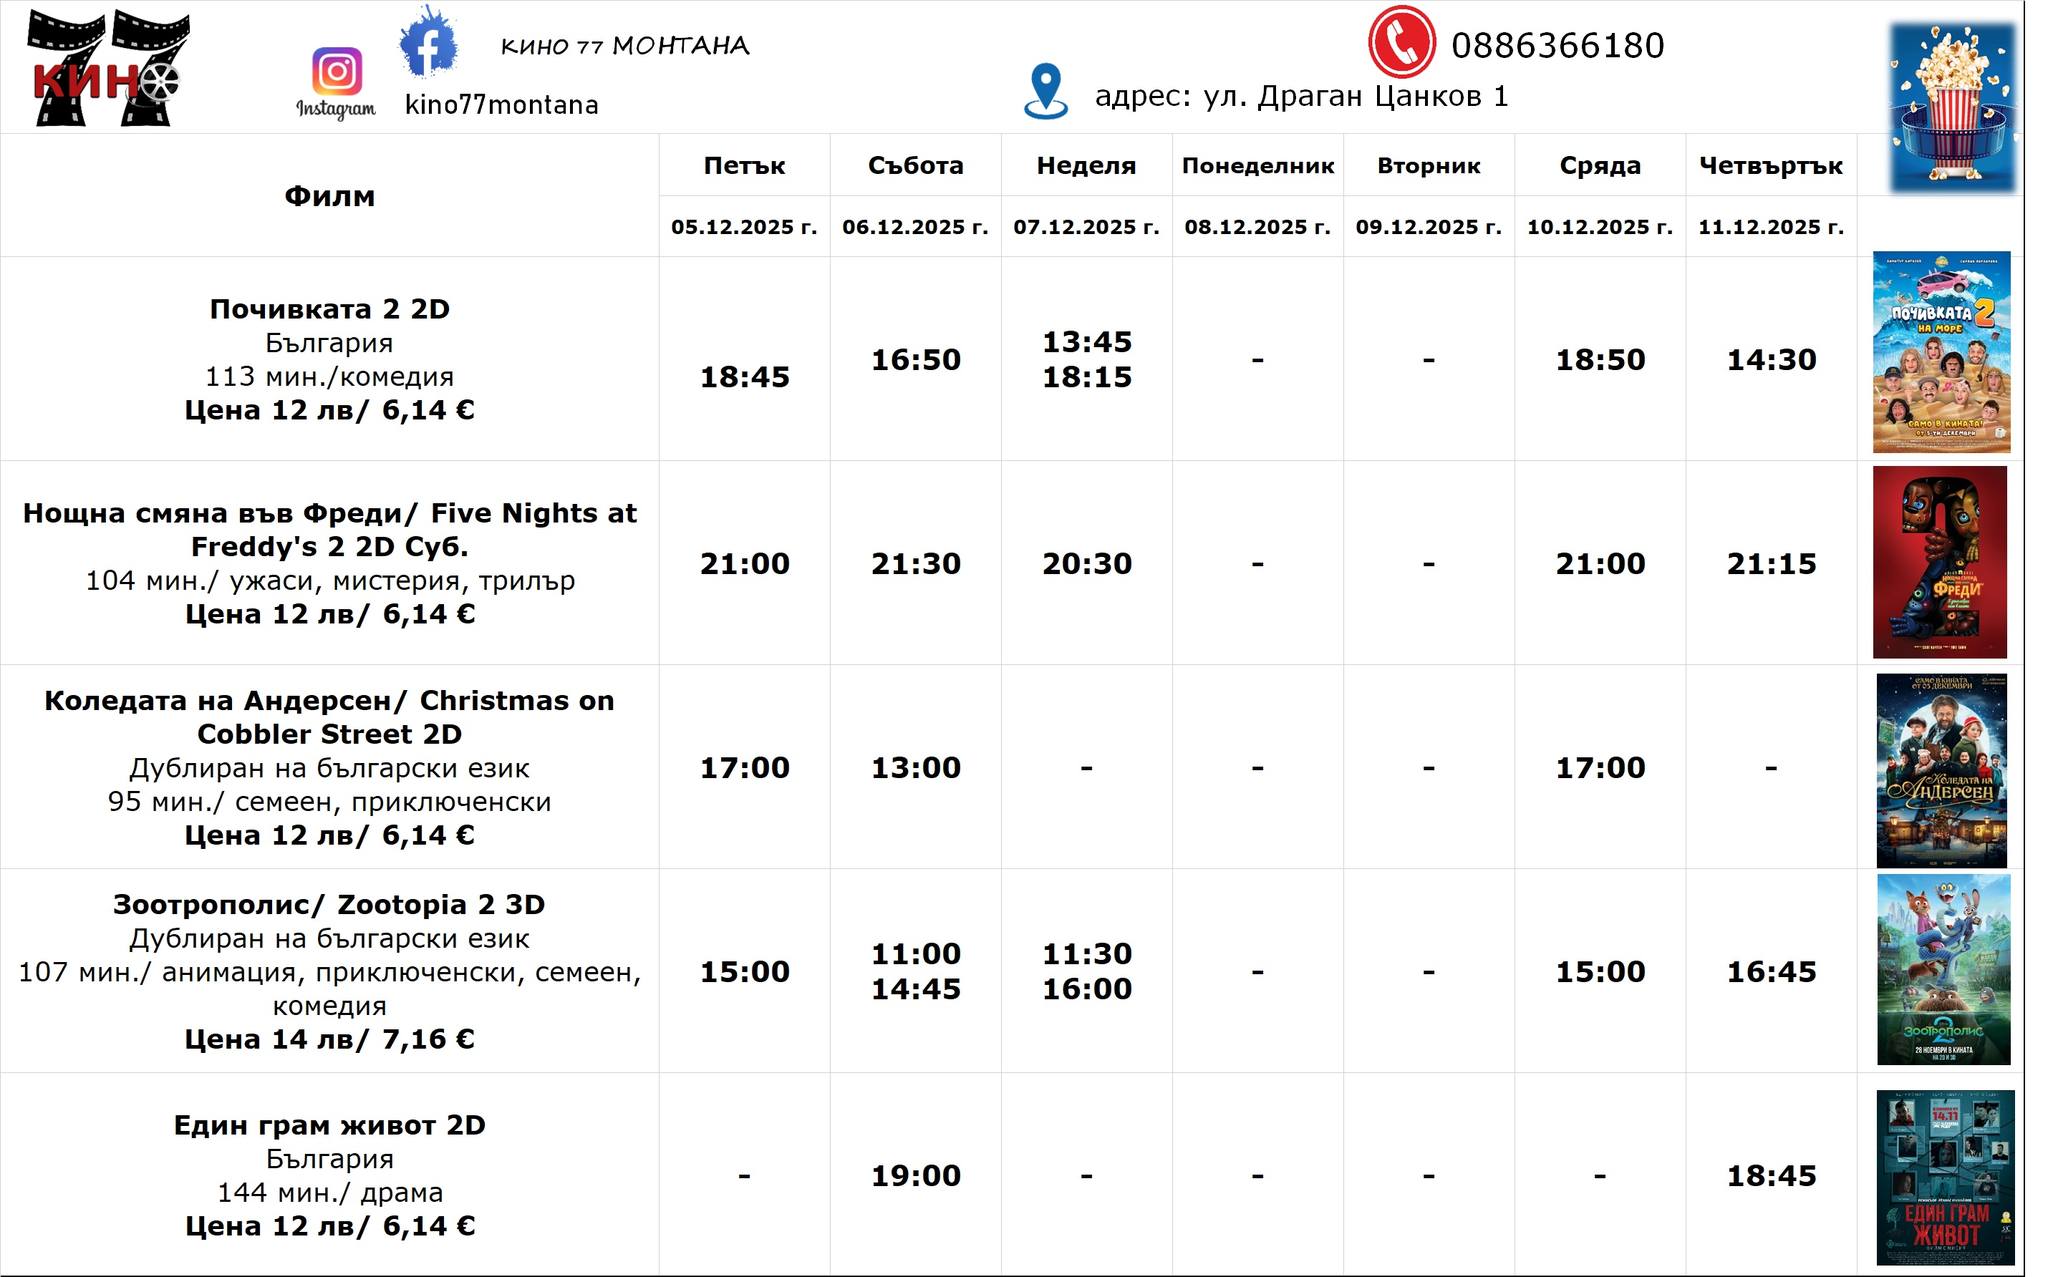Open the Instagram icon

click(x=337, y=72)
